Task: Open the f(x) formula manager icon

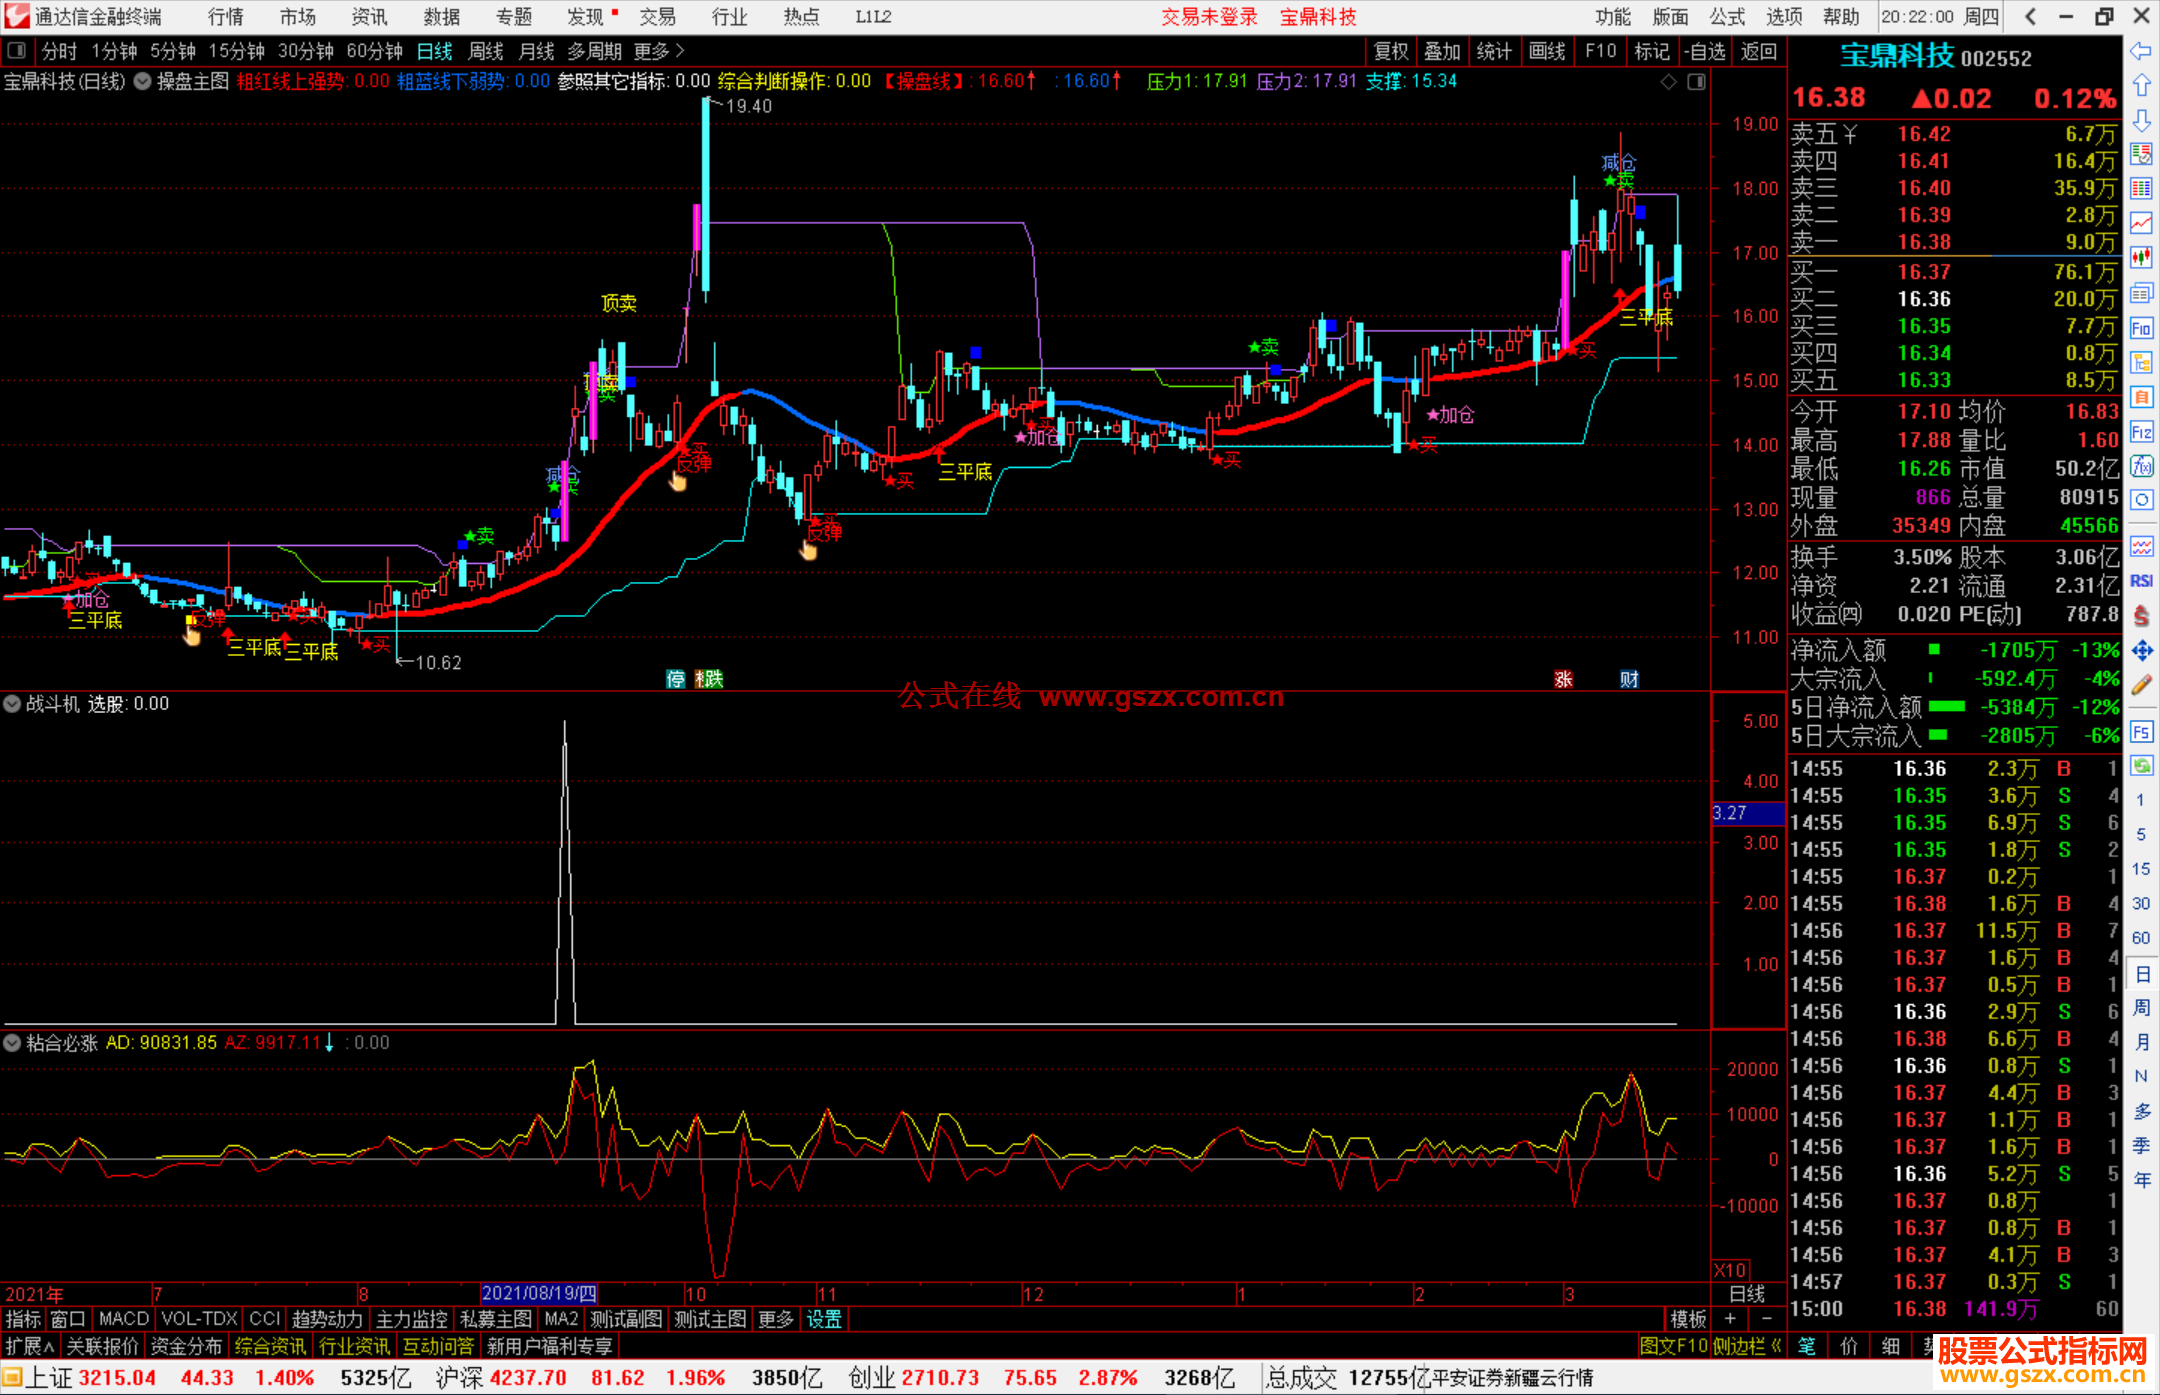Action: [x=2141, y=466]
